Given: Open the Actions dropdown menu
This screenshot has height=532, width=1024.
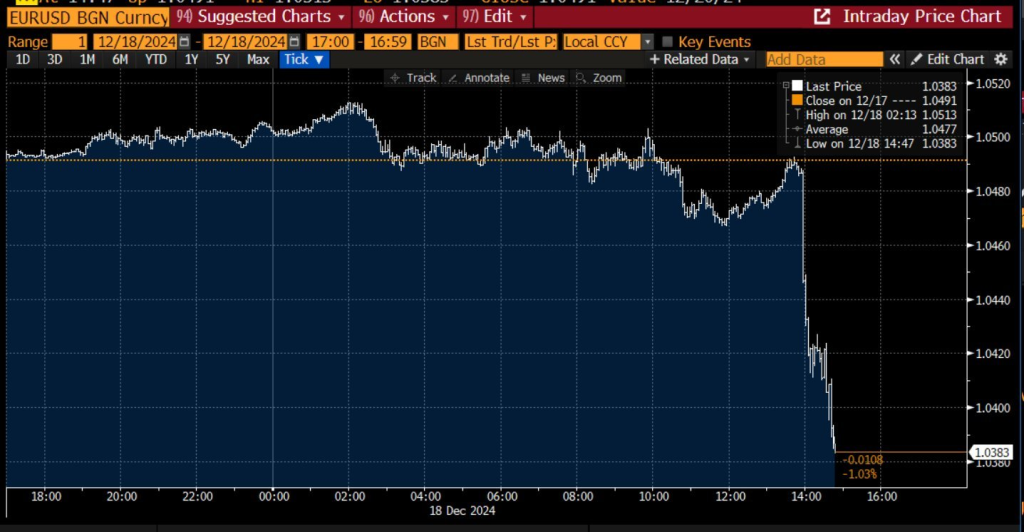Looking at the screenshot, I should coord(403,17).
